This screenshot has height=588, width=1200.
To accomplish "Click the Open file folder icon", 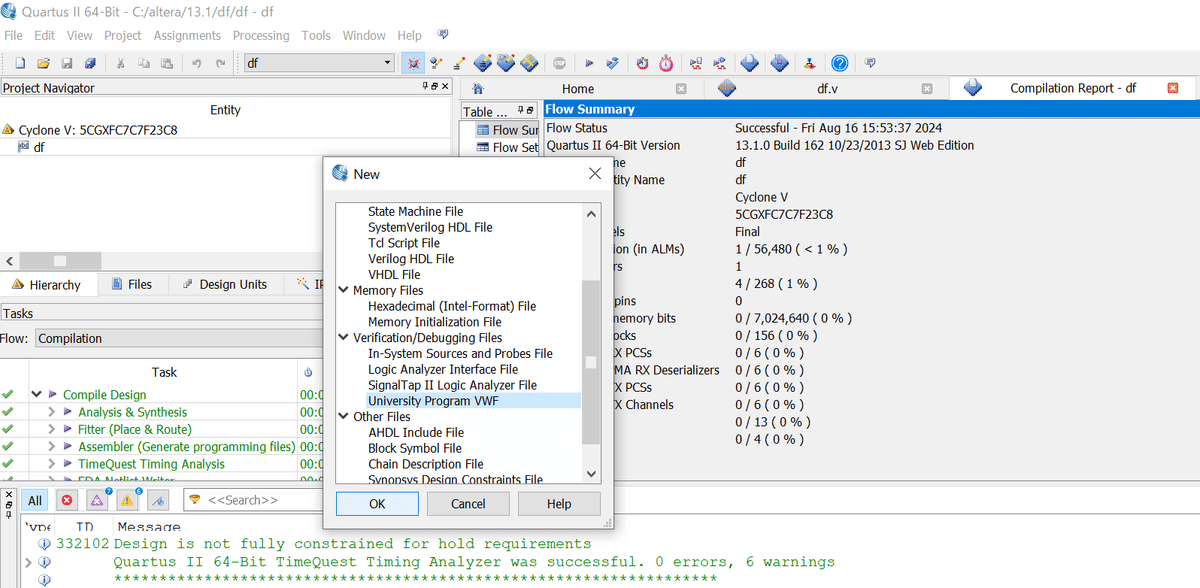I will 42,63.
